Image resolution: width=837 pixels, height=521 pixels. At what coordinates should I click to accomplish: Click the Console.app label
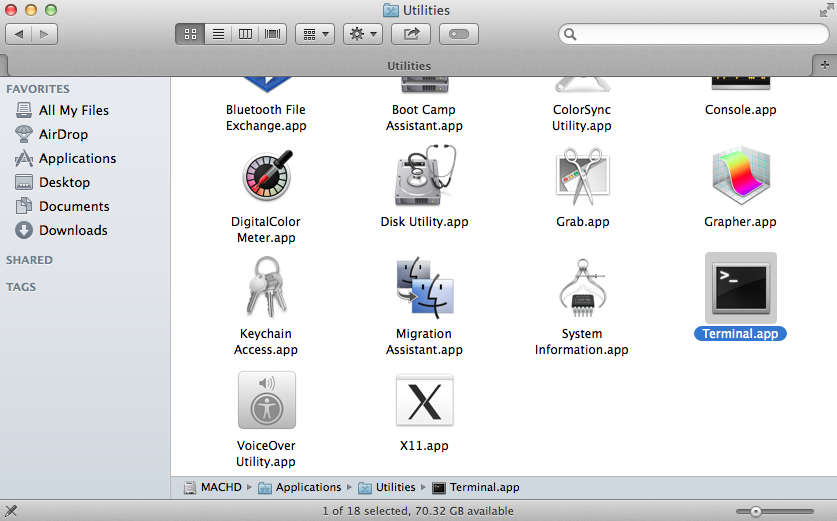pyautogui.click(x=740, y=109)
